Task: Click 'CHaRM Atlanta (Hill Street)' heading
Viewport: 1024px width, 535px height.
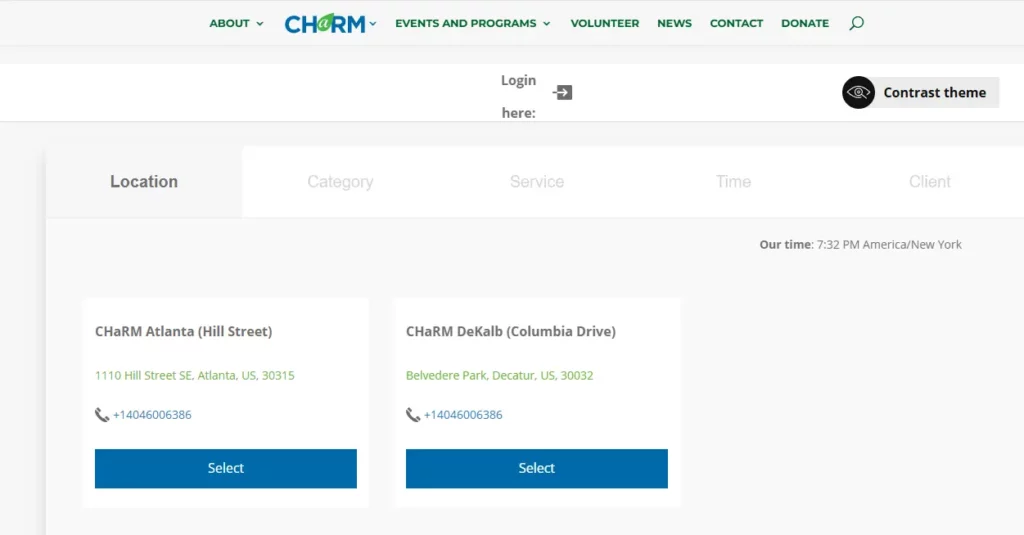Action: tap(184, 332)
